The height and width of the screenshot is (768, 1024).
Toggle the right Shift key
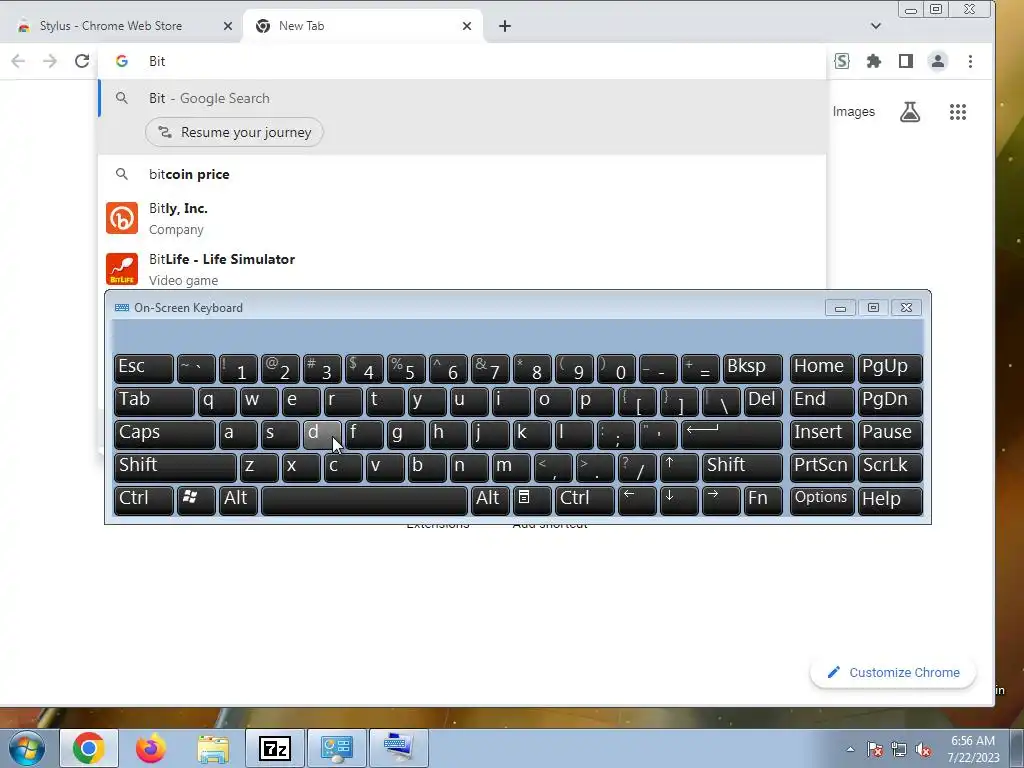coord(743,468)
